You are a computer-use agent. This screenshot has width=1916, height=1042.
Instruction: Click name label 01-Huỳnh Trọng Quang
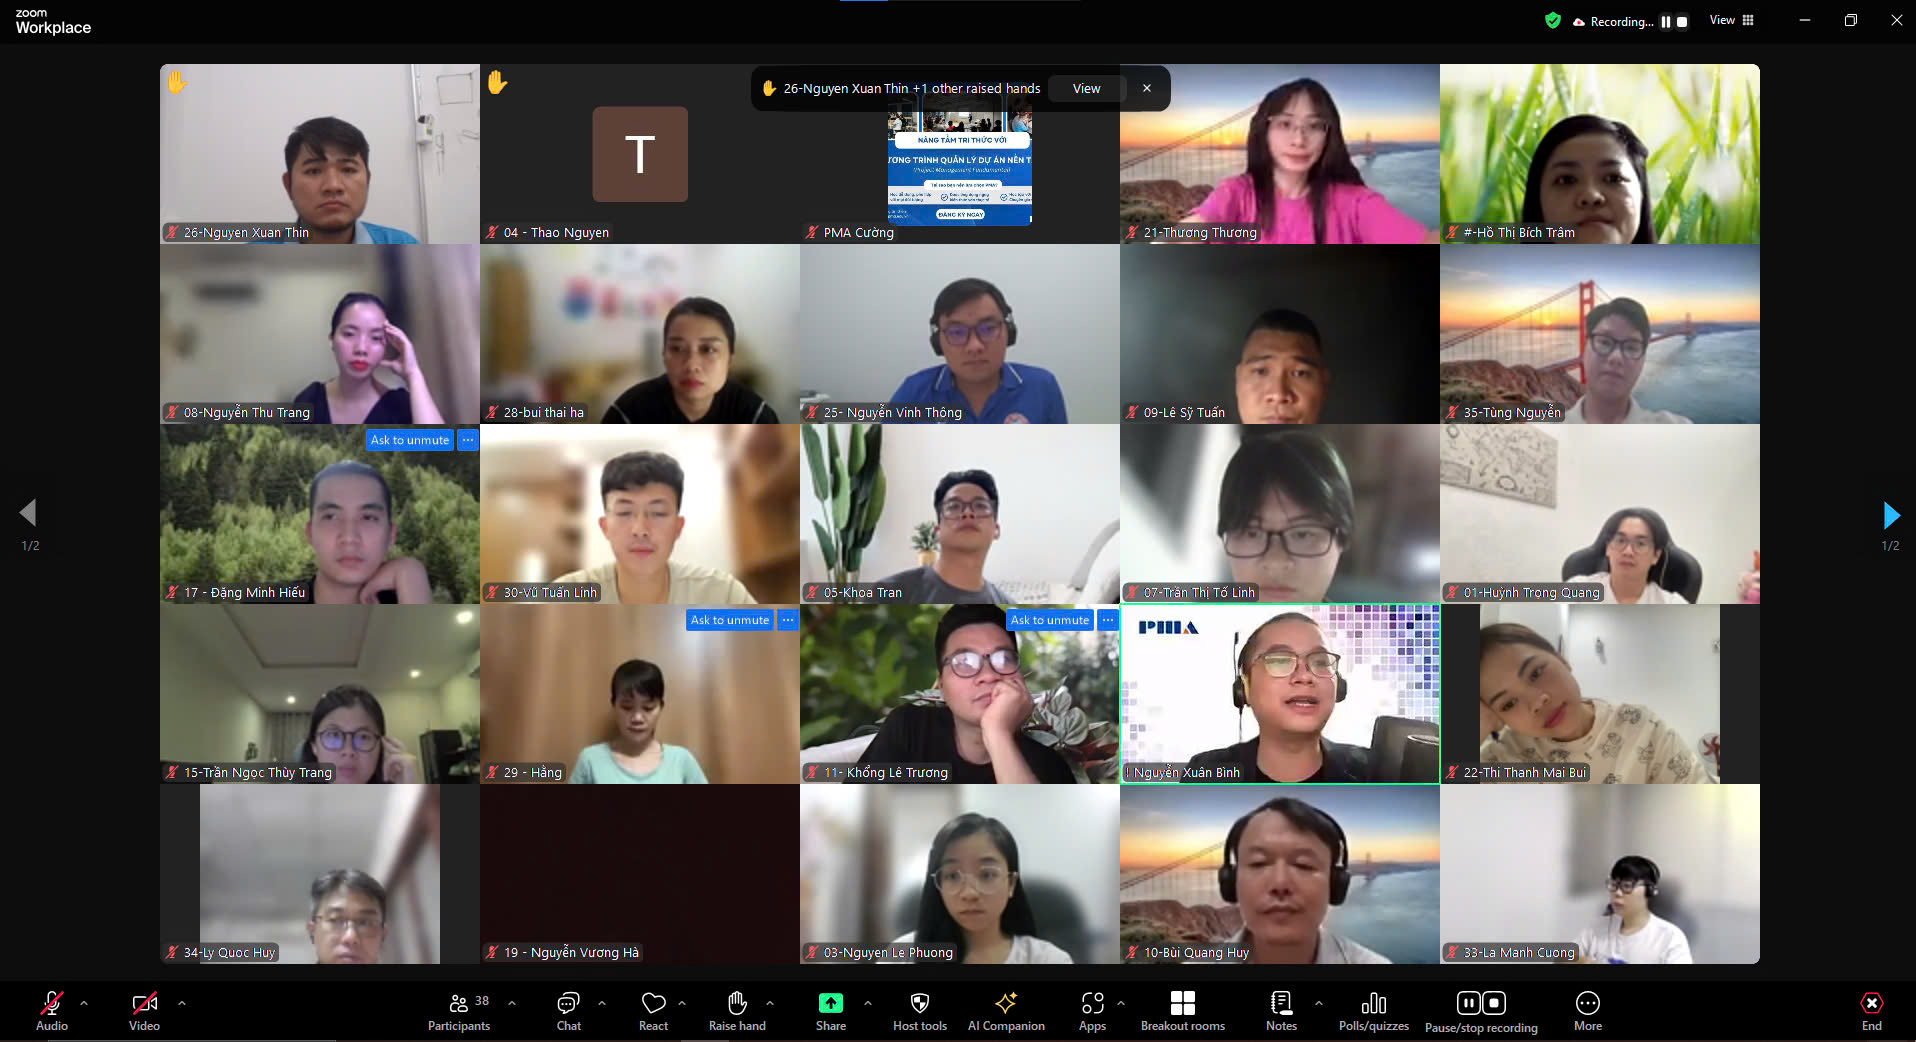point(1531,592)
